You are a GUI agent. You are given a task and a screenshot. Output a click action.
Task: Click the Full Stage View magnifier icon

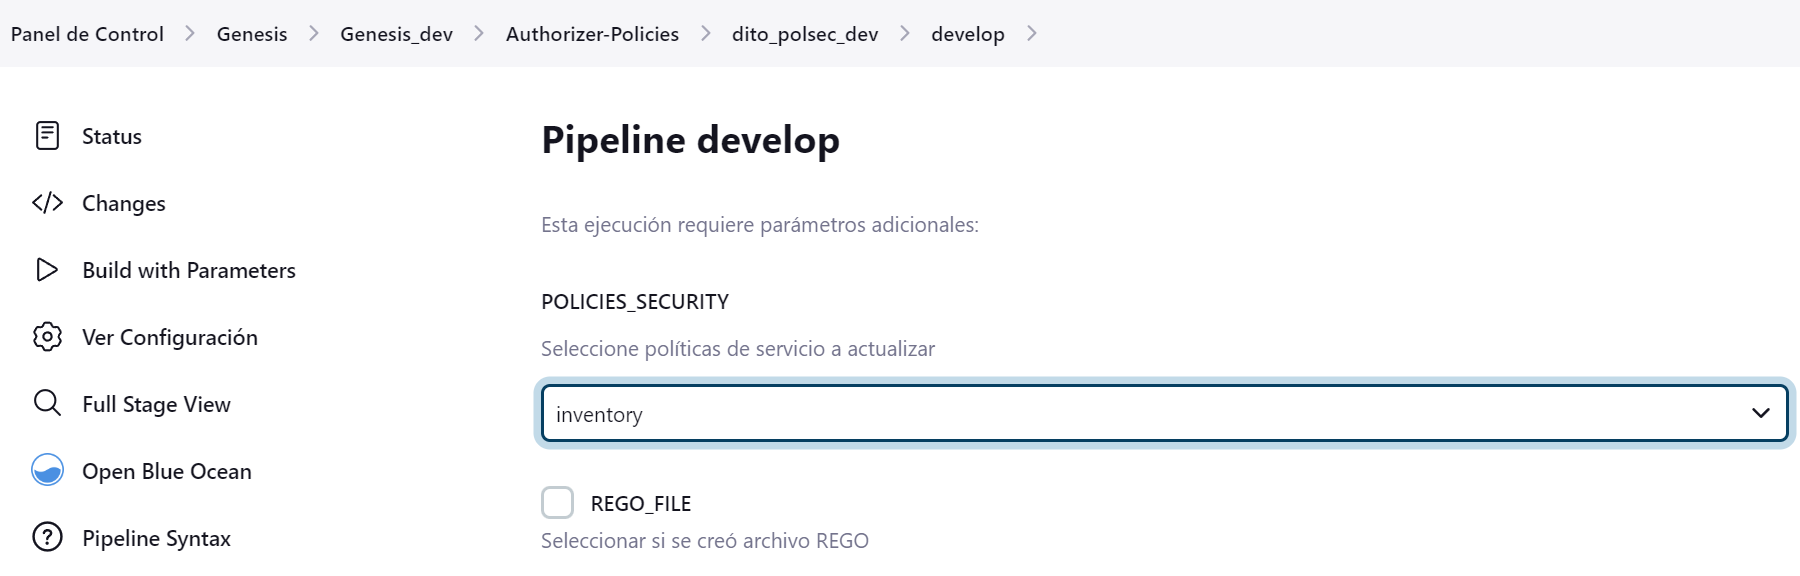[47, 403]
